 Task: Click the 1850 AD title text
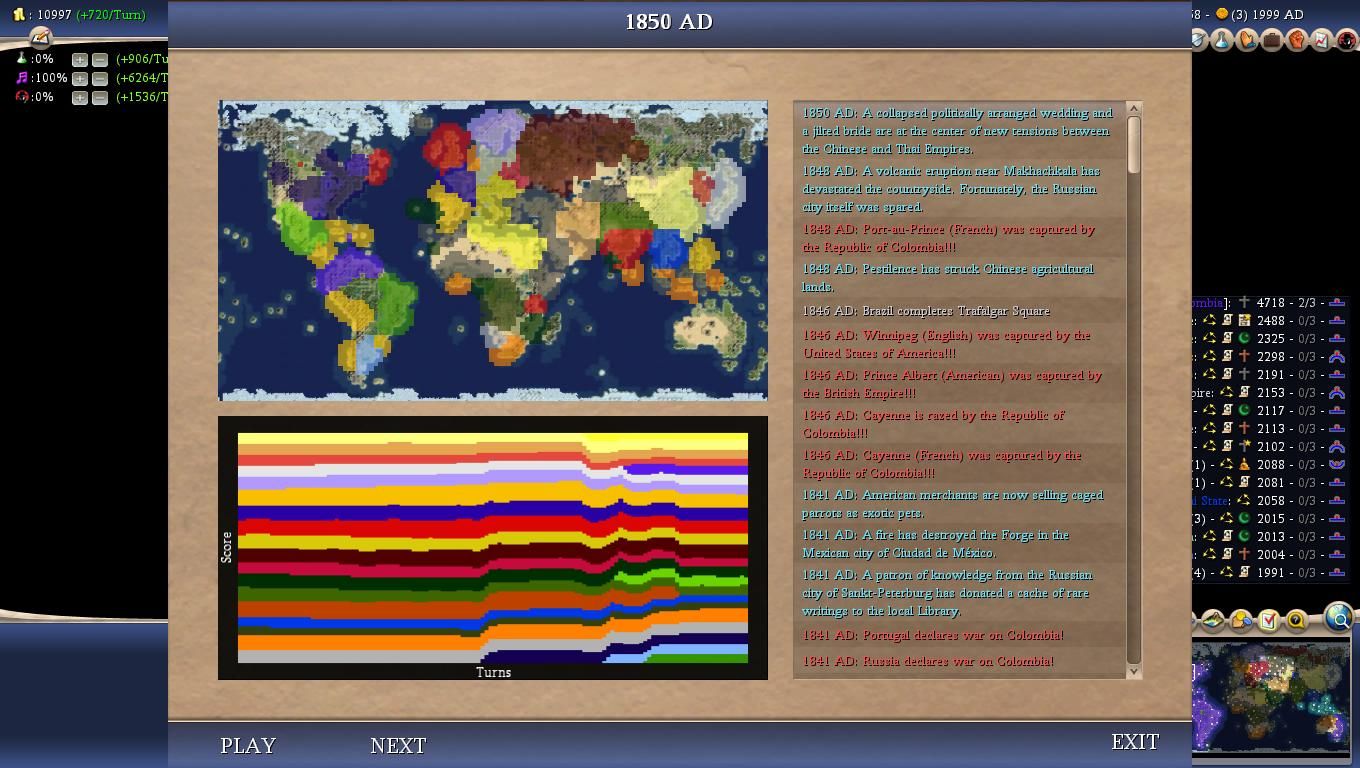pos(669,22)
